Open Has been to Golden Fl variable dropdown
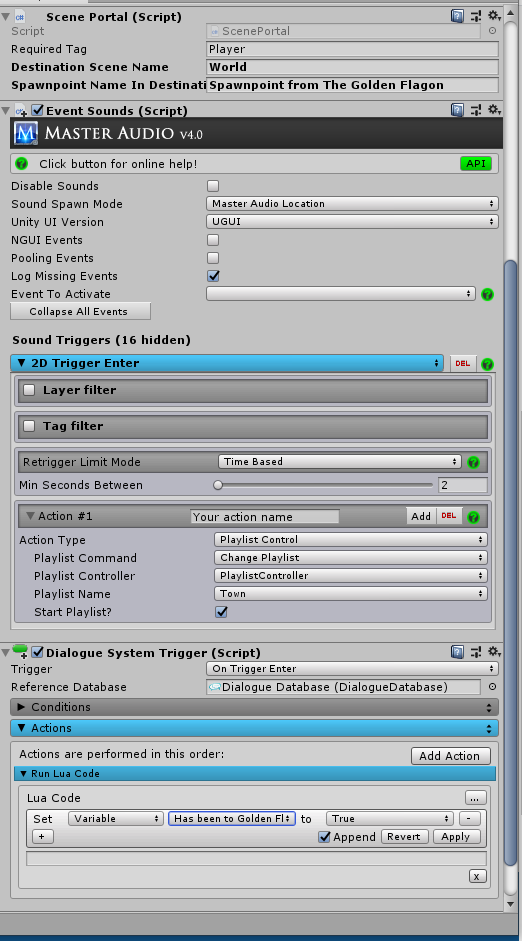Image resolution: width=522 pixels, height=941 pixels. 232,819
